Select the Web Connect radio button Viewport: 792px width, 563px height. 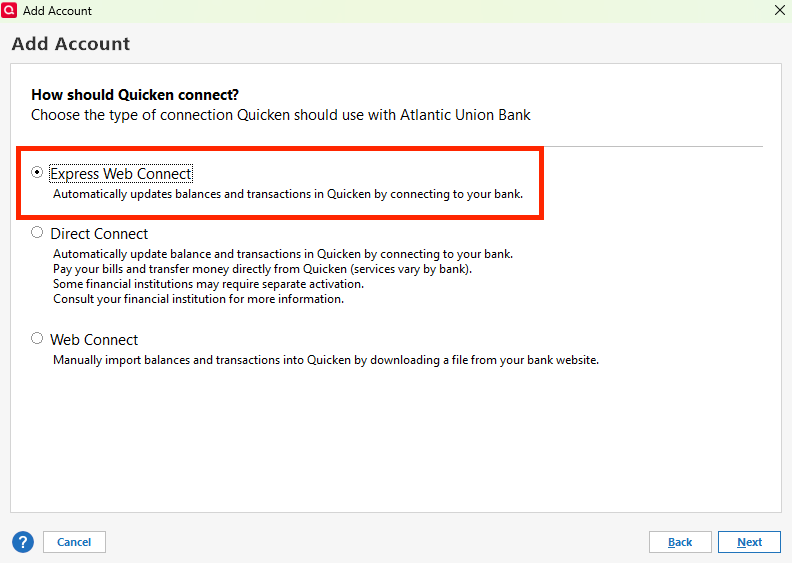[x=37, y=338]
